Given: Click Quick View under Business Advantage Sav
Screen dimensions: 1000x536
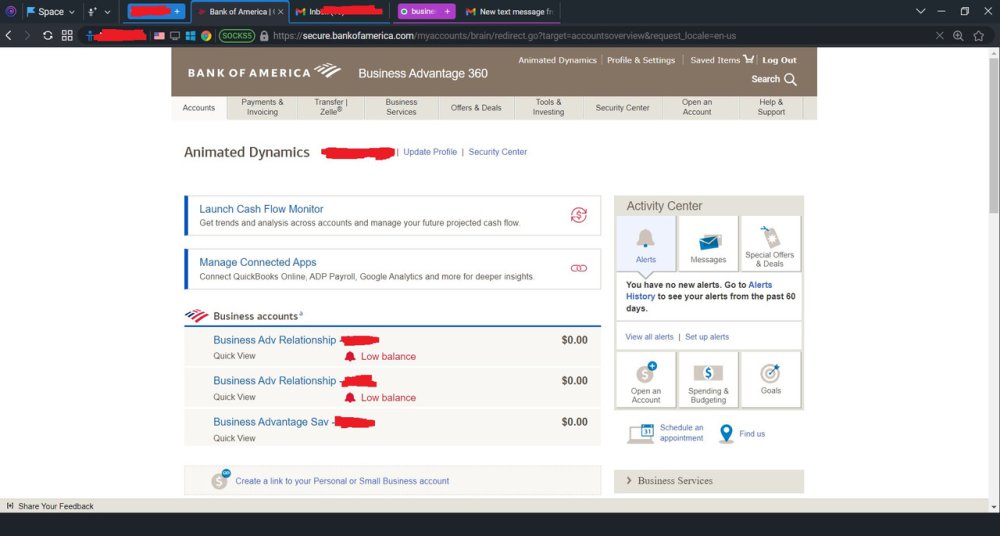Looking at the screenshot, I should click(234, 438).
